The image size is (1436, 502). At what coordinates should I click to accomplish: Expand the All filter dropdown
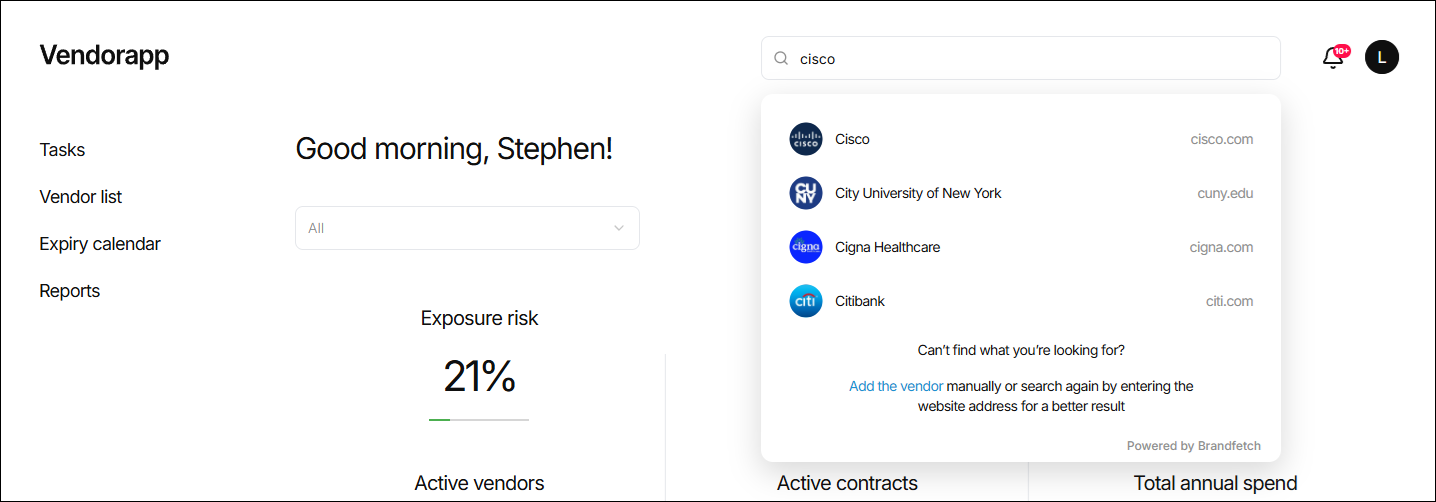(467, 228)
